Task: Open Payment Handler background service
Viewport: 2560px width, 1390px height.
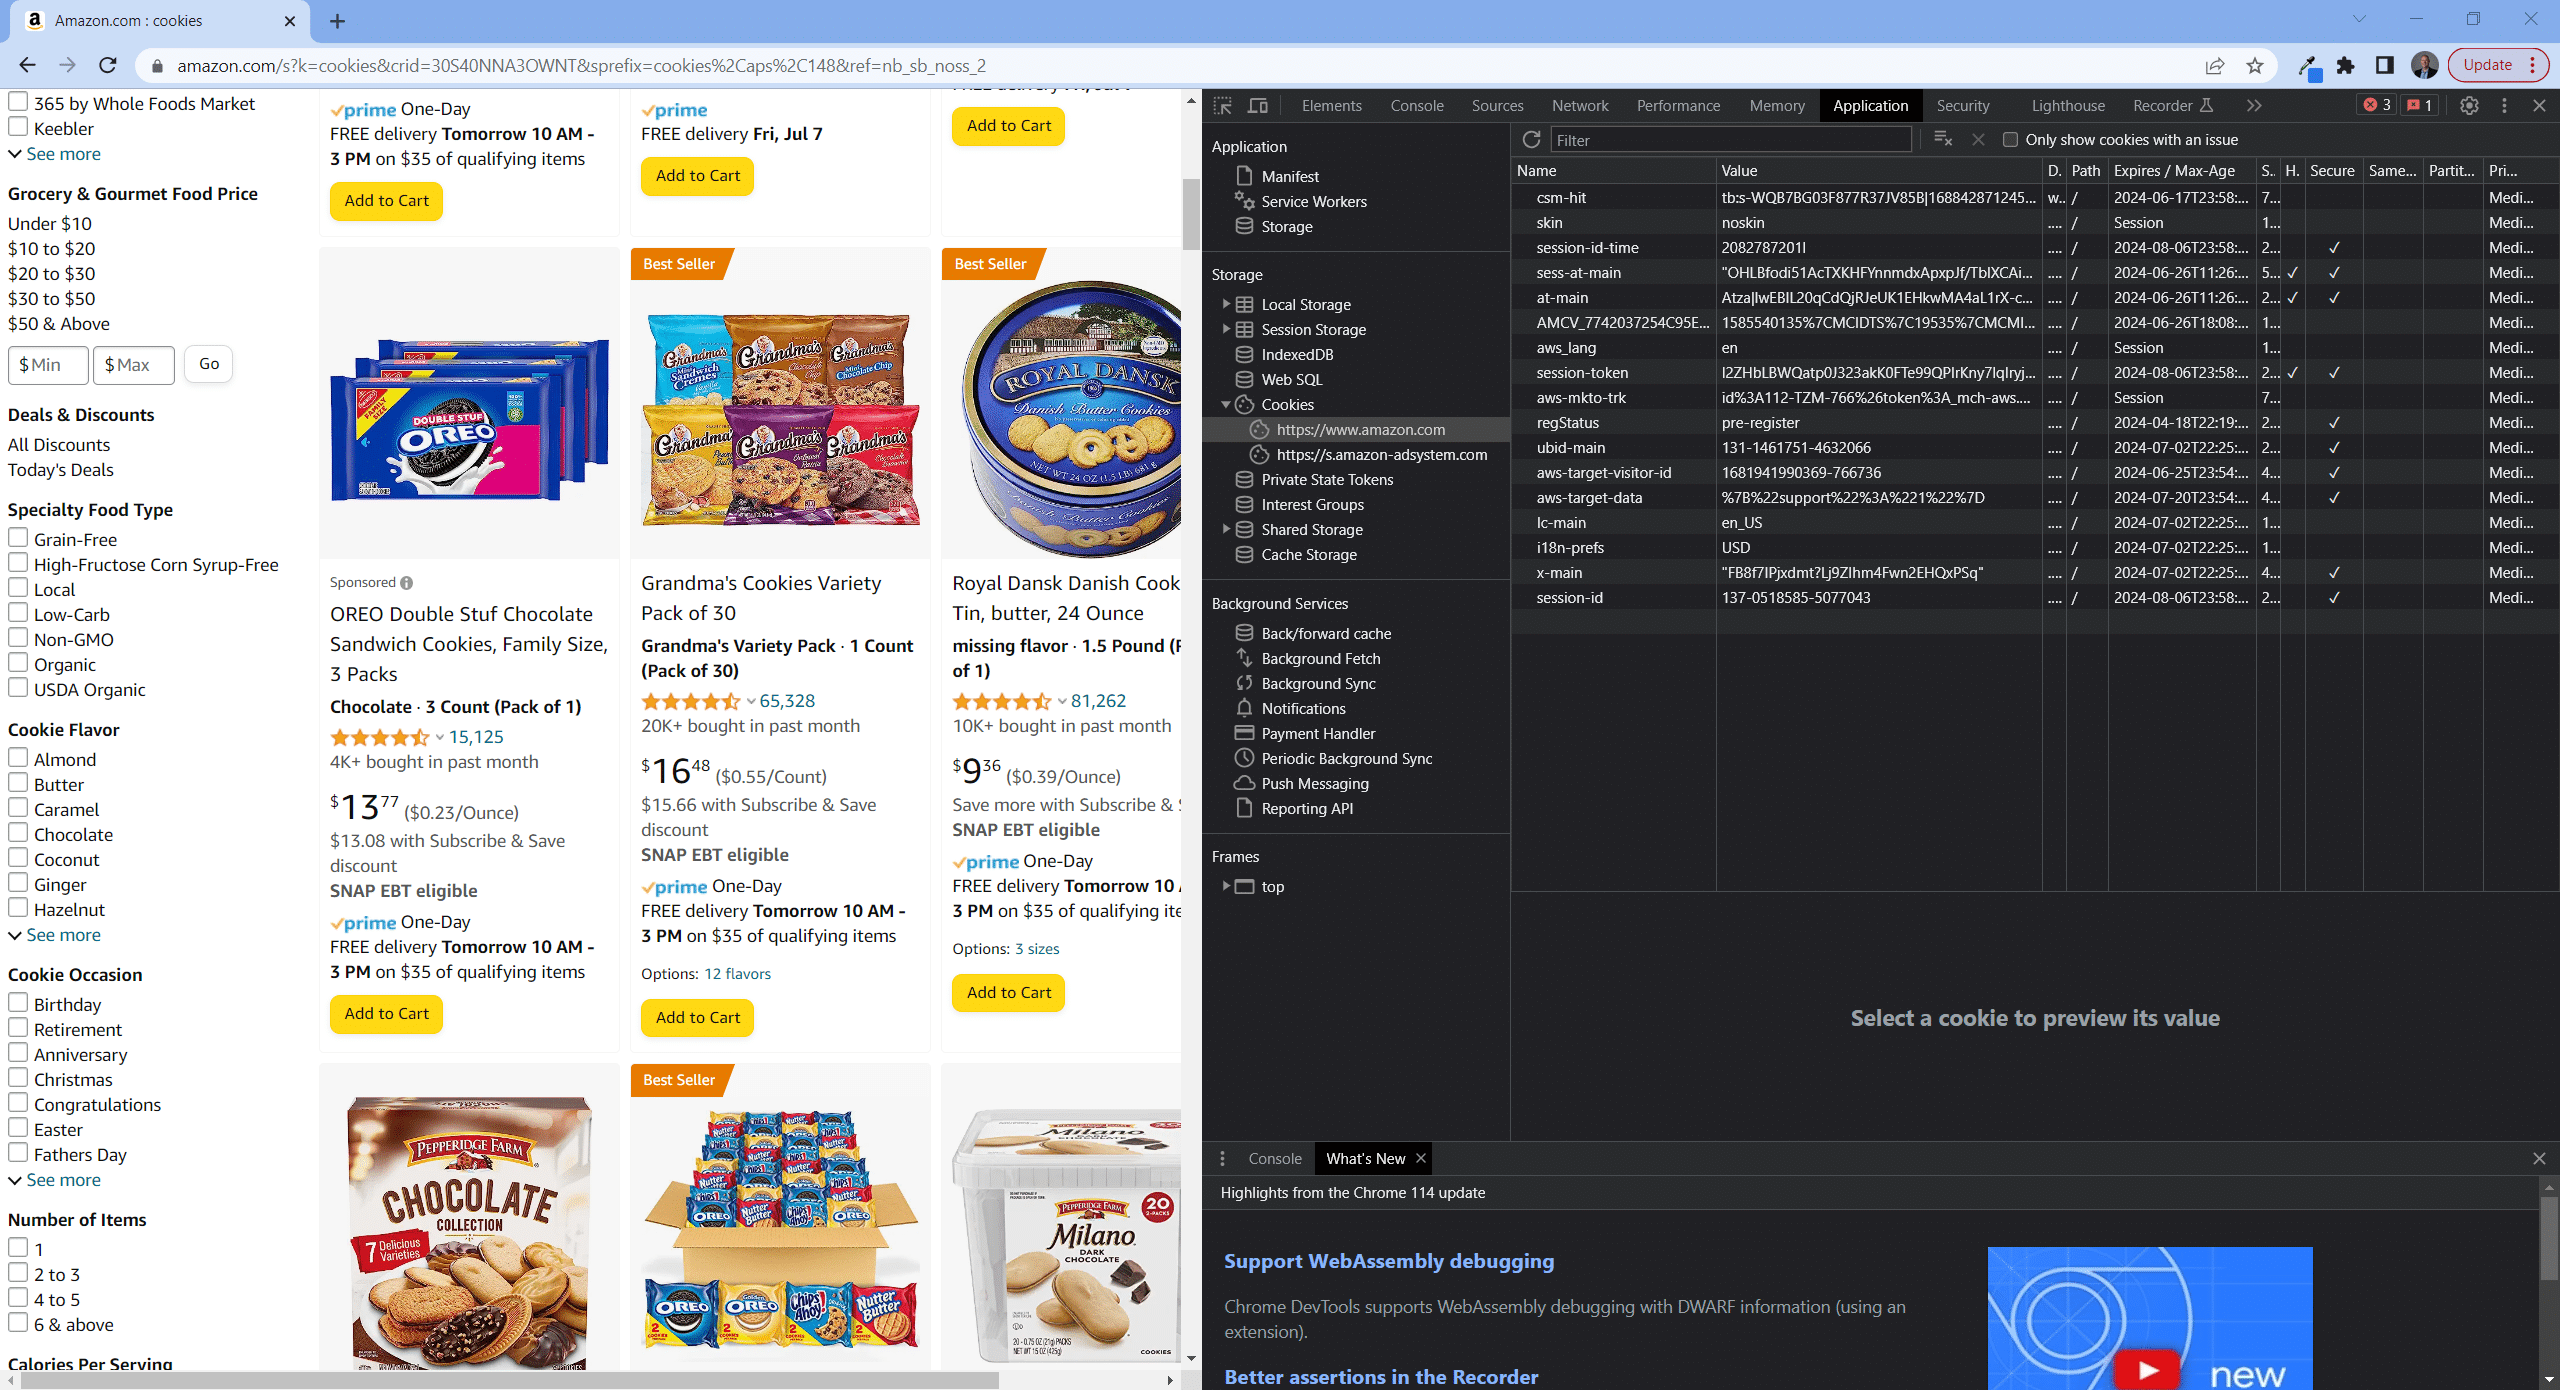Action: 1317,733
